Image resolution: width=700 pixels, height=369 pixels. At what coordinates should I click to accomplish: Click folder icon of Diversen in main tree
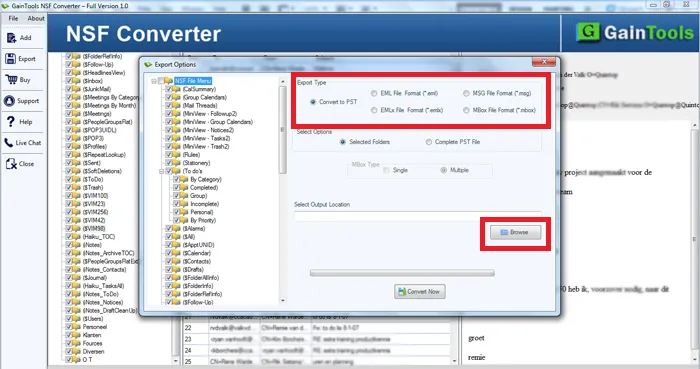[x=77, y=352]
